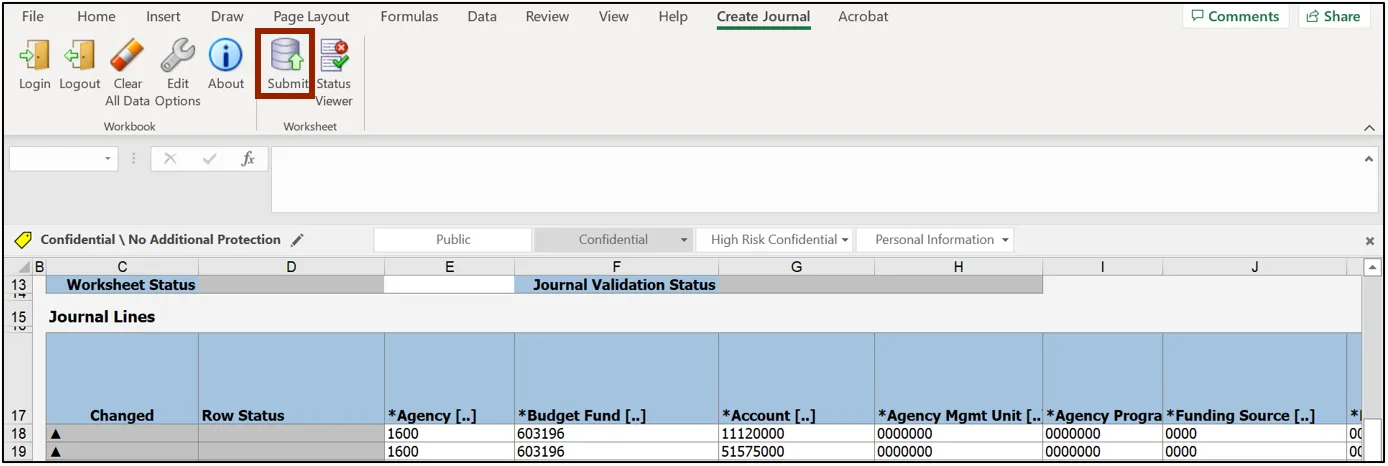Click the insert function fx icon
The image size is (1388, 466).
248,159
